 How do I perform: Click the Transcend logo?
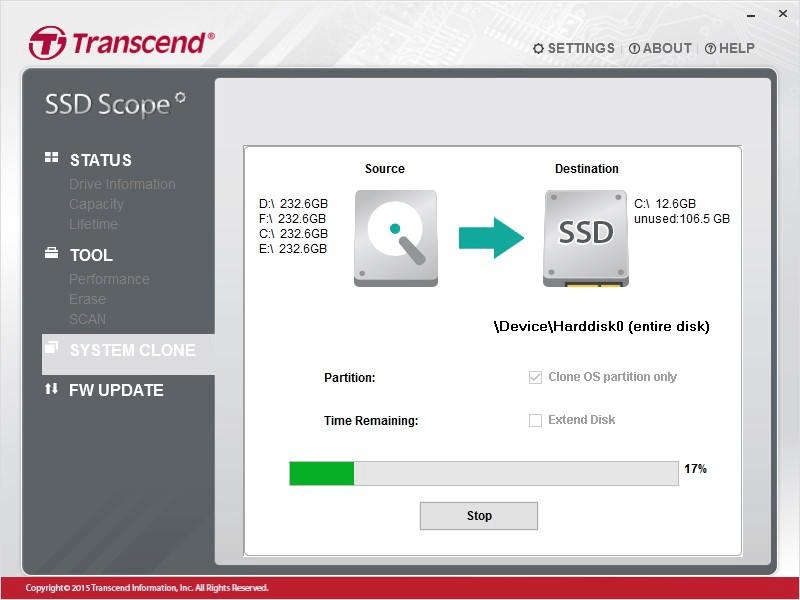coord(122,42)
